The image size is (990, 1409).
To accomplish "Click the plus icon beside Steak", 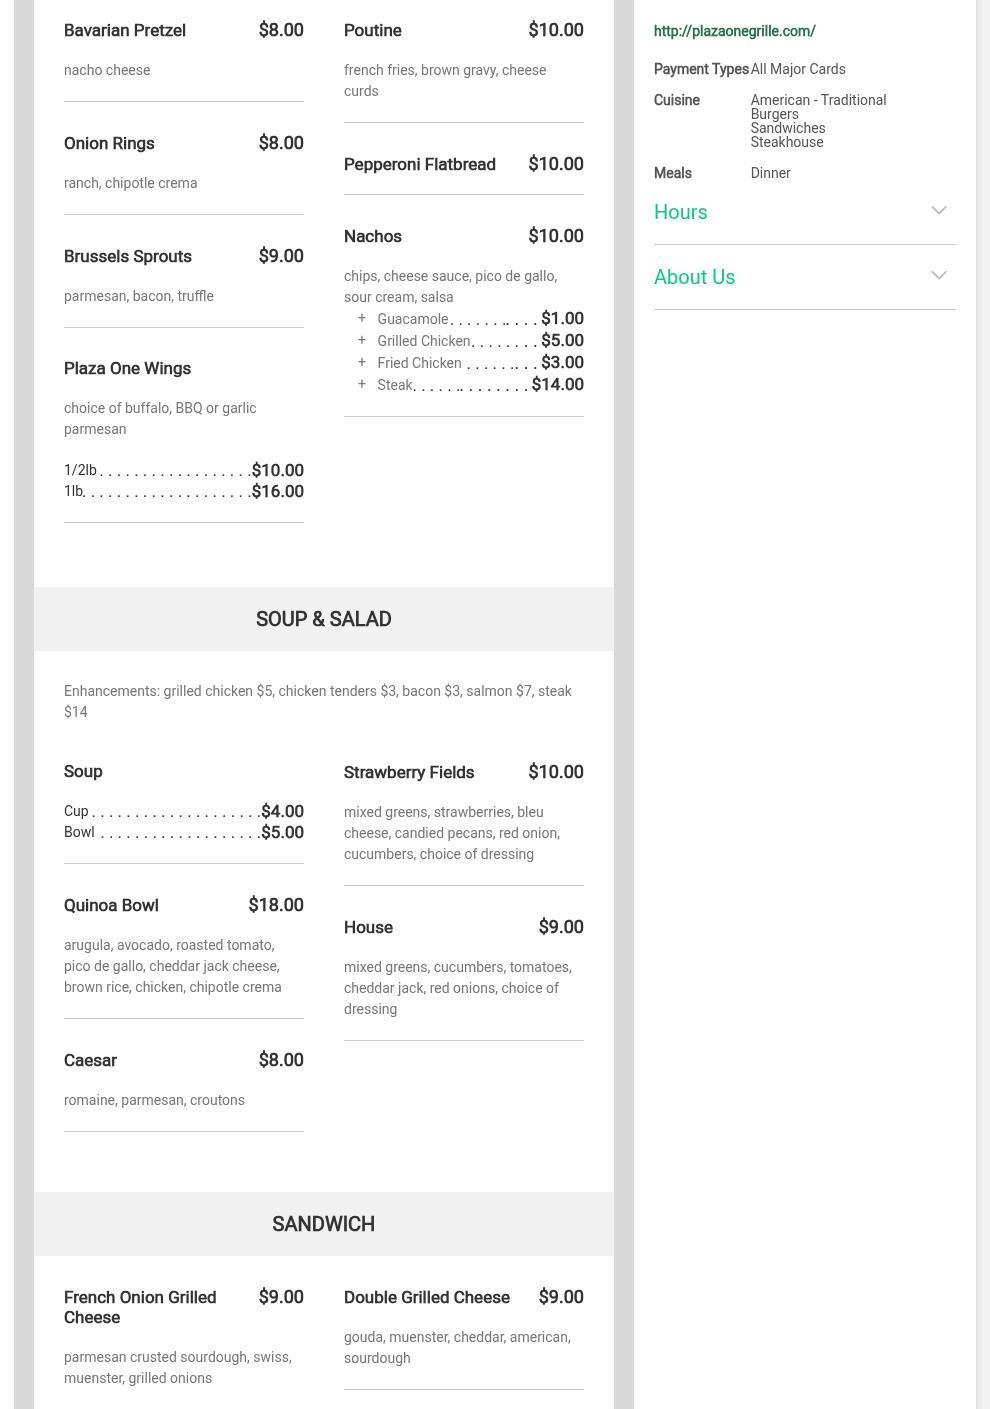I will (x=362, y=384).
